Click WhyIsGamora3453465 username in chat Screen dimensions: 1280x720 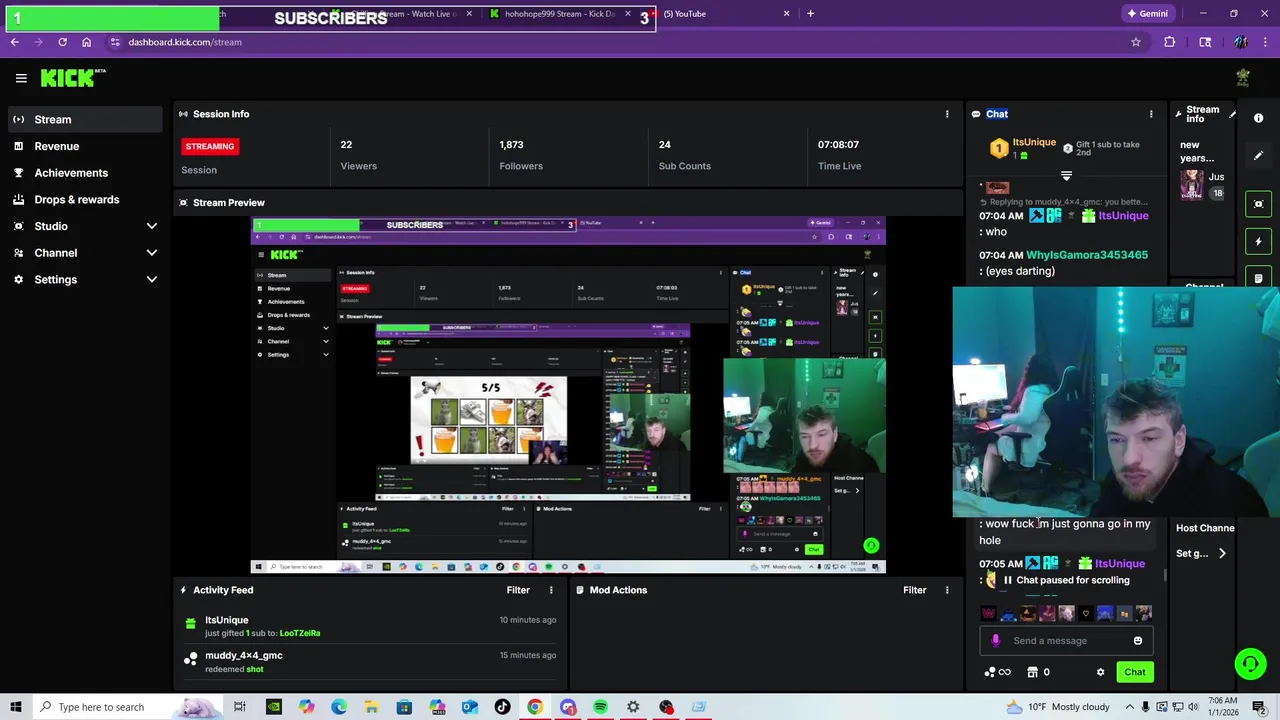coord(1087,255)
